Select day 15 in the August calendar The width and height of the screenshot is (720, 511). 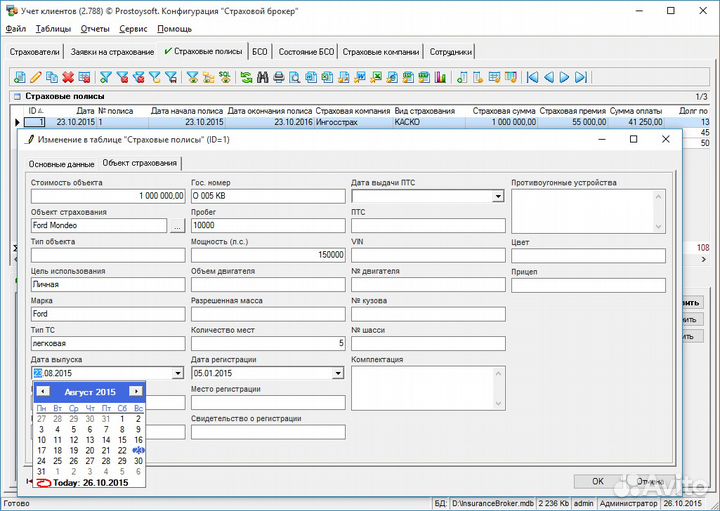(x=122, y=440)
